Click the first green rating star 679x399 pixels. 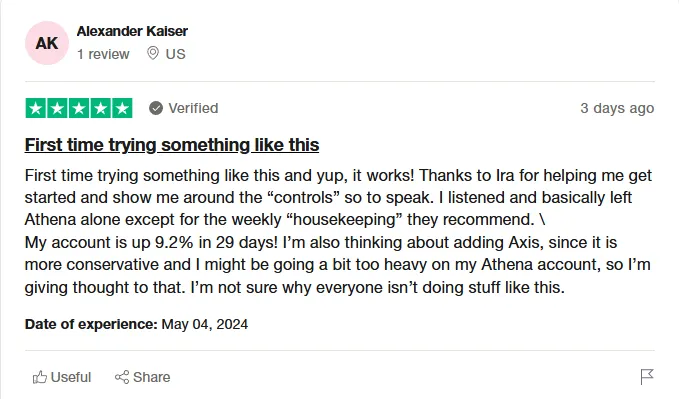pyautogui.click(x=36, y=108)
